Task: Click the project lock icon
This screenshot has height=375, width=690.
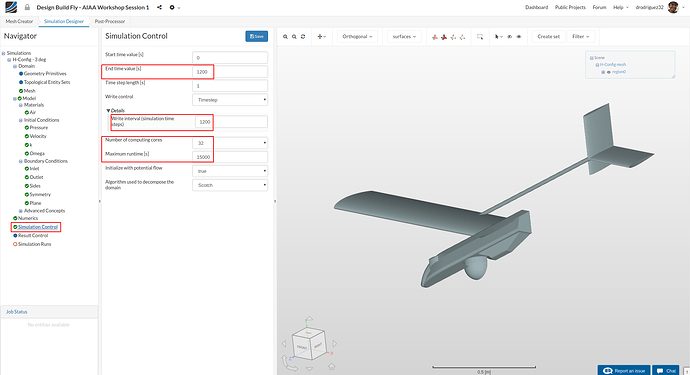Action: tap(27, 7)
